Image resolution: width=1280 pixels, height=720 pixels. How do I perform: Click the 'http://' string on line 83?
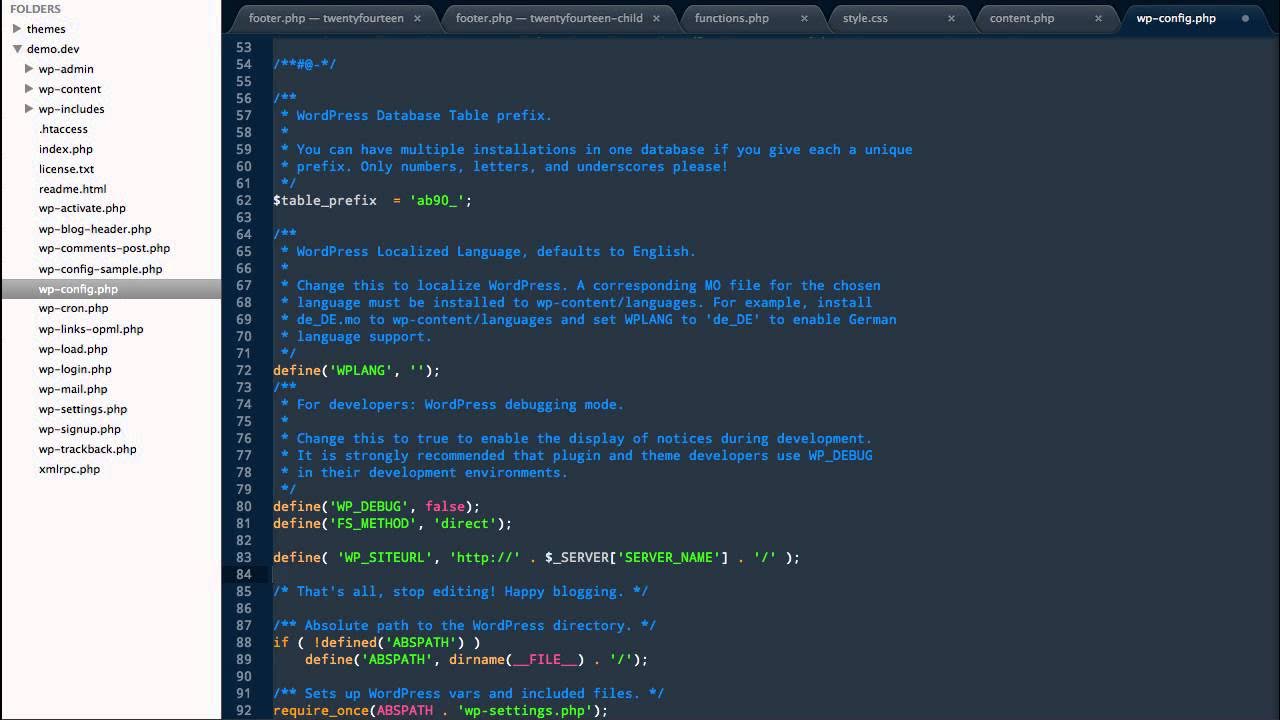pyautogui.click(x=485, y=557)
